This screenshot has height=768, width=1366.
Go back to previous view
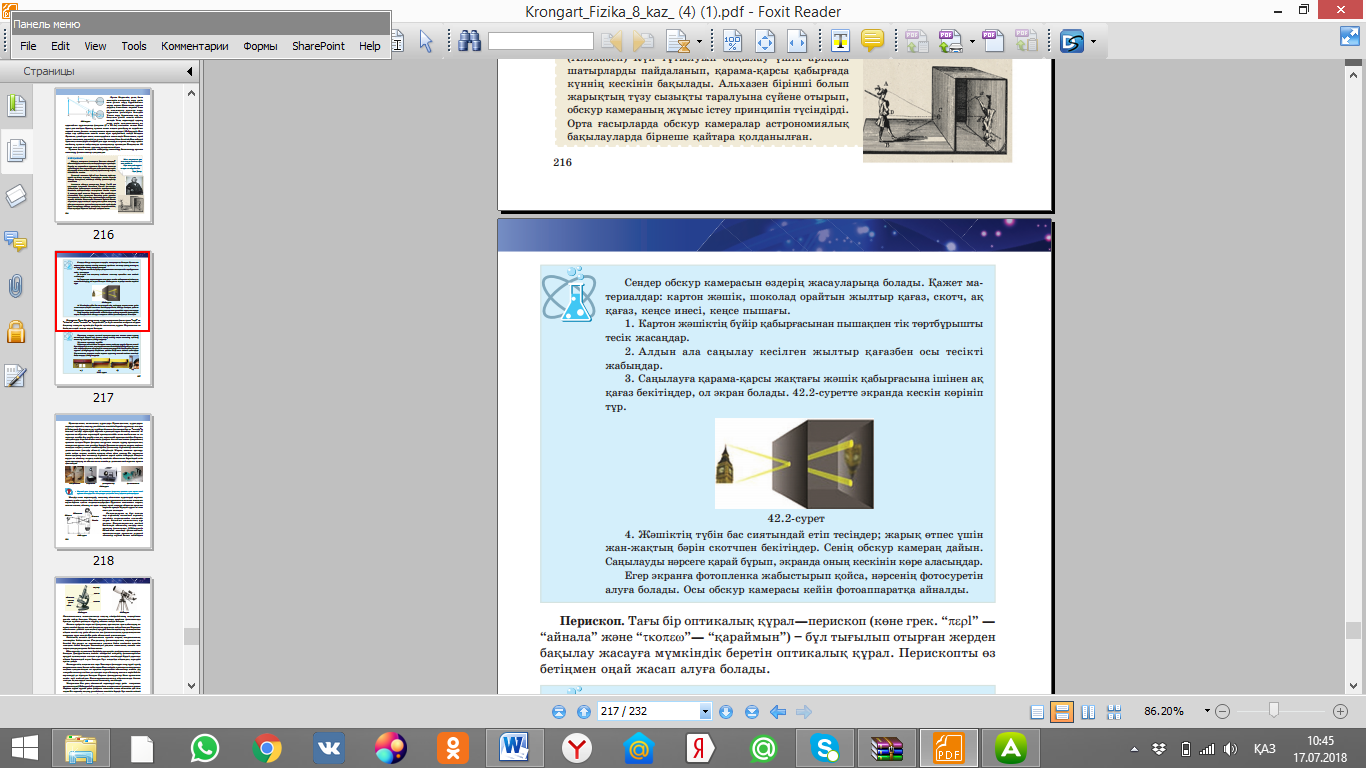(x=777, y=712)
